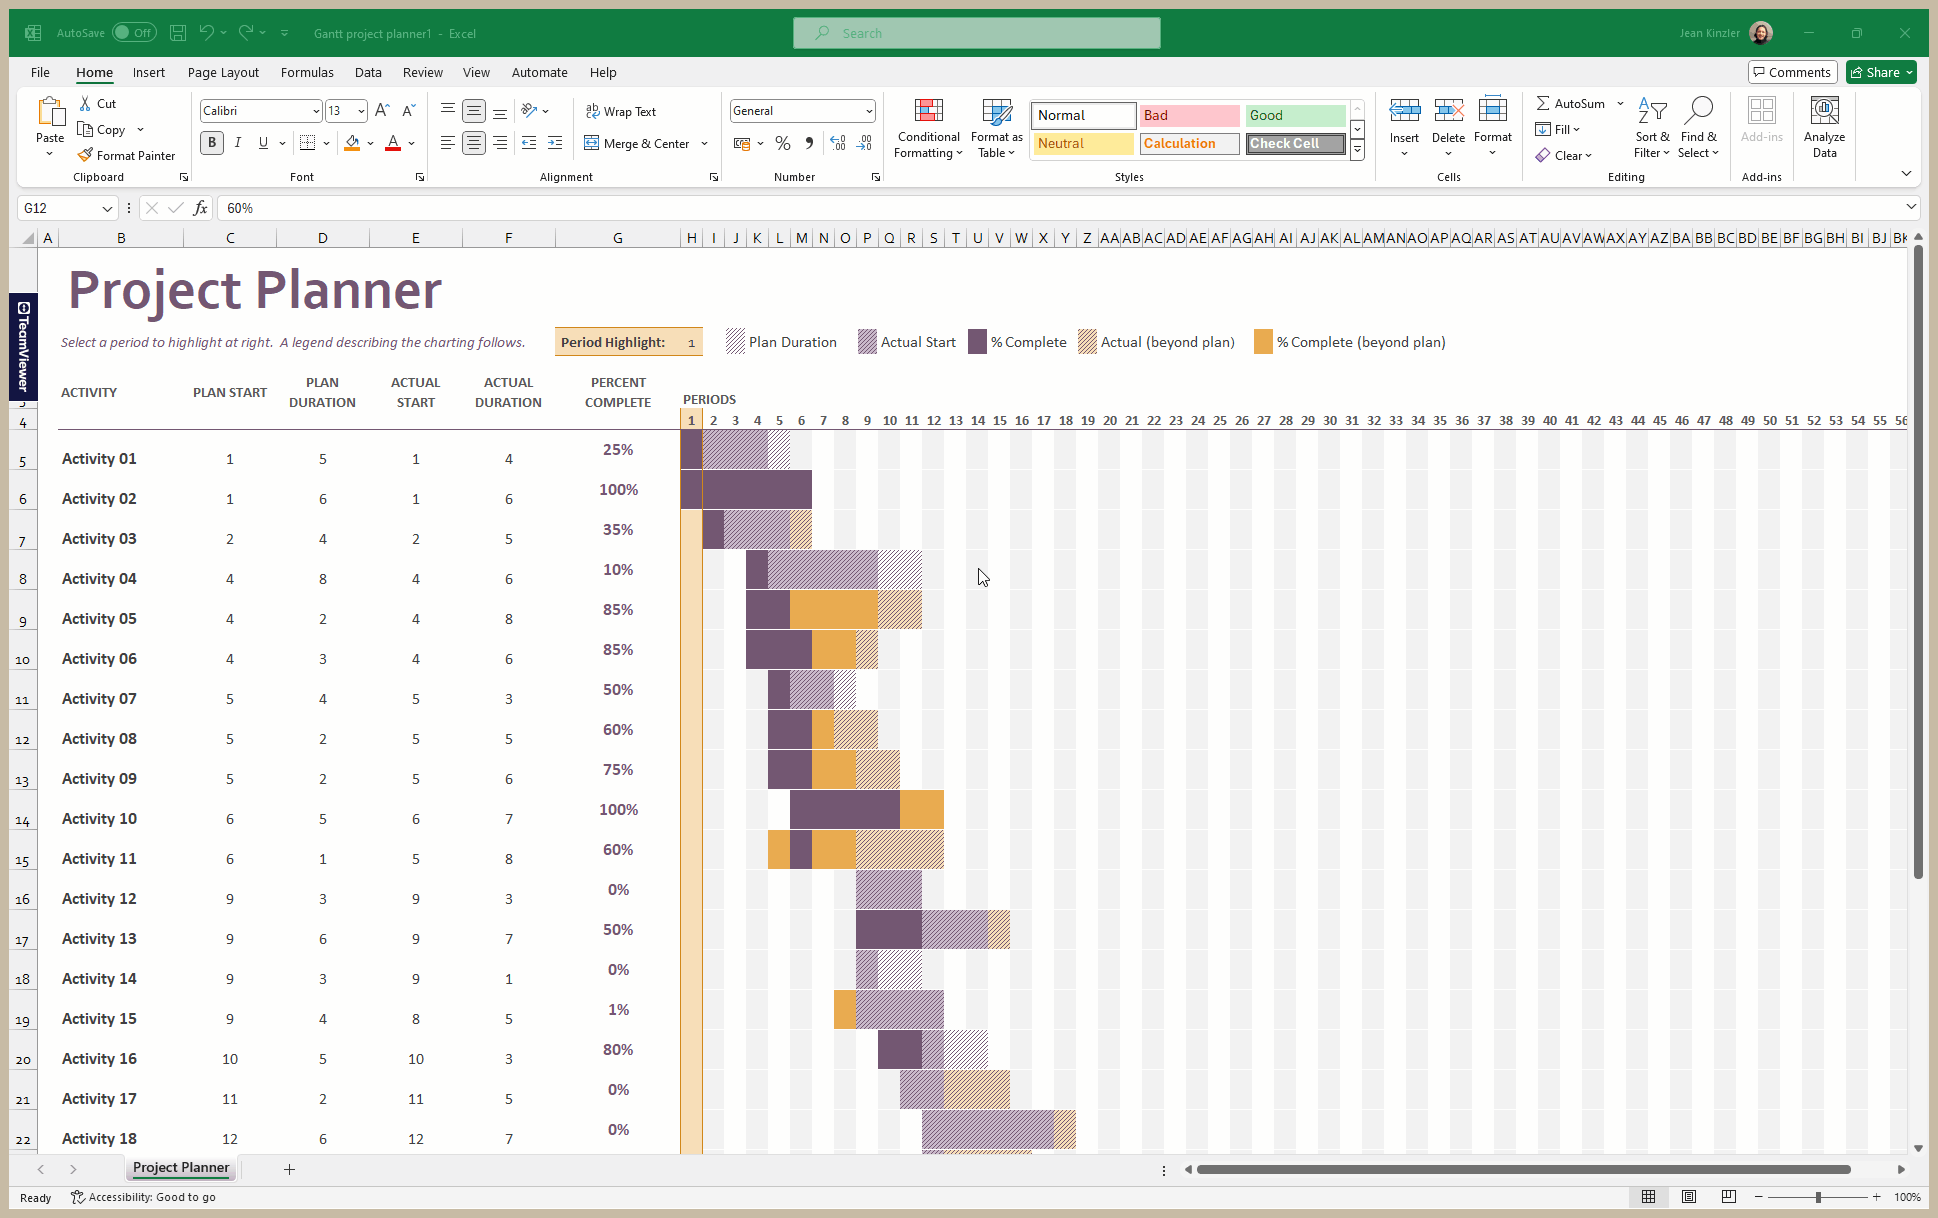Viewport: 1938px width, 1218px height.
Task: Toggle Wrap Text on
Action: tap(631, 109)
